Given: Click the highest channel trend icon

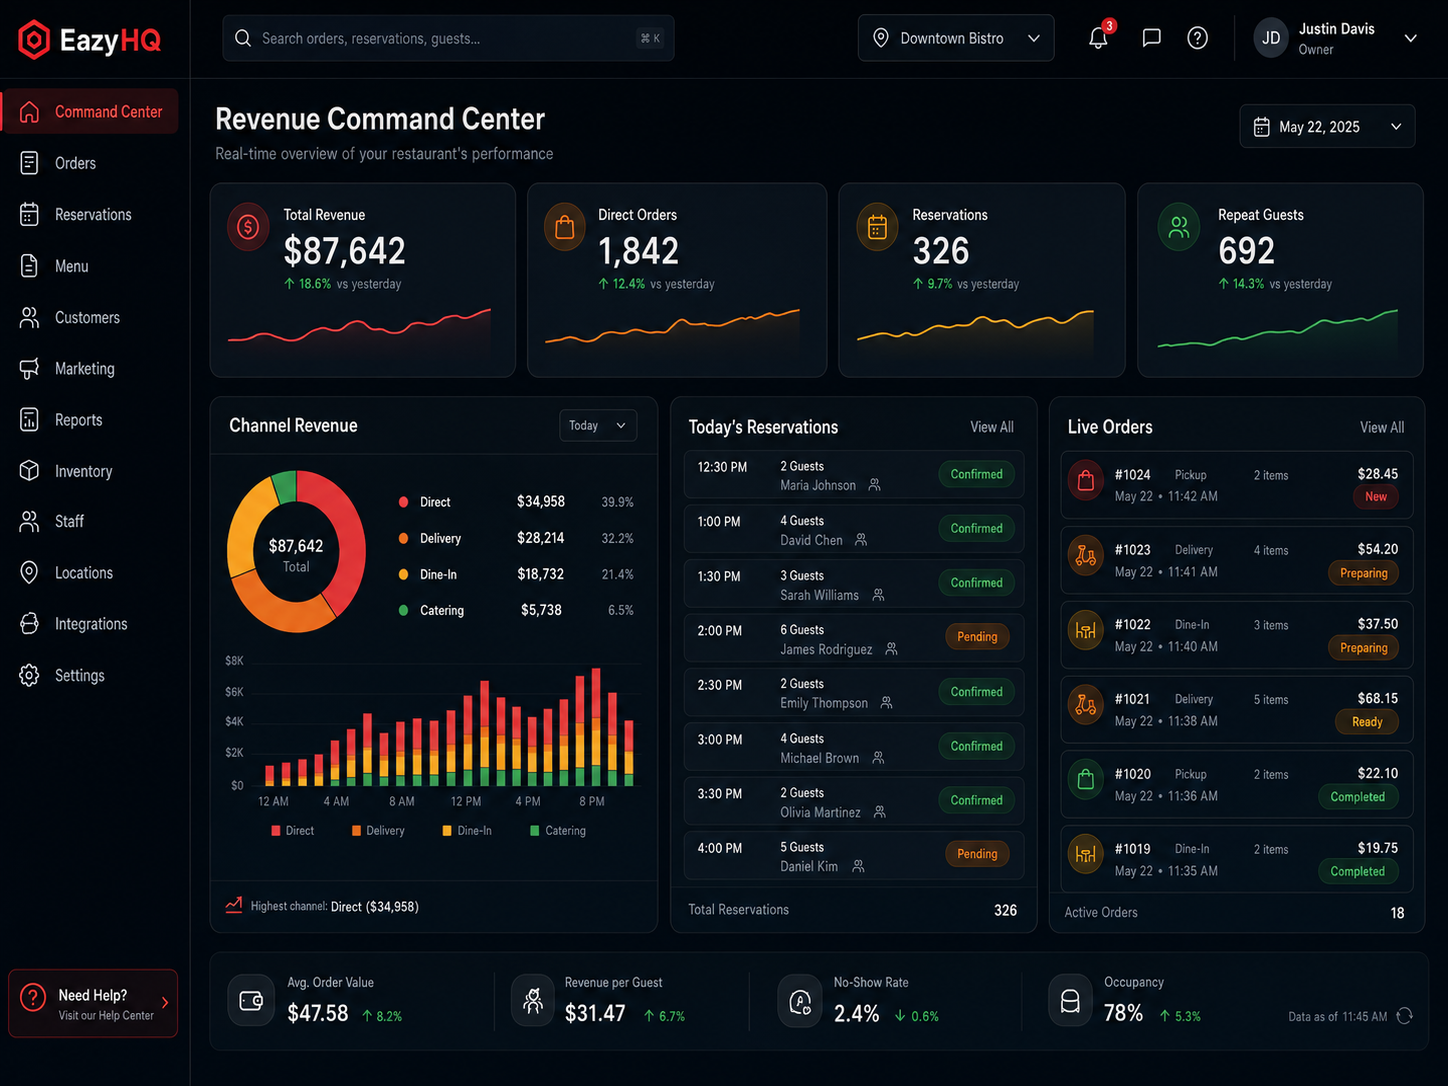Looking at the screenshot, I should click(234, 905).
